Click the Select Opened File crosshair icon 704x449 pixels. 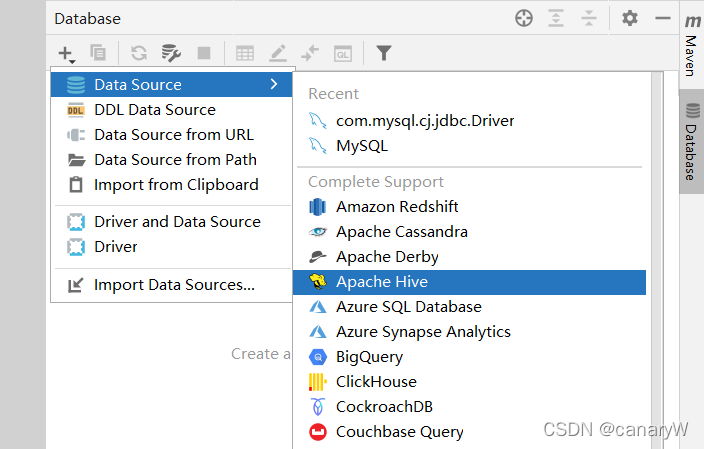524,18
